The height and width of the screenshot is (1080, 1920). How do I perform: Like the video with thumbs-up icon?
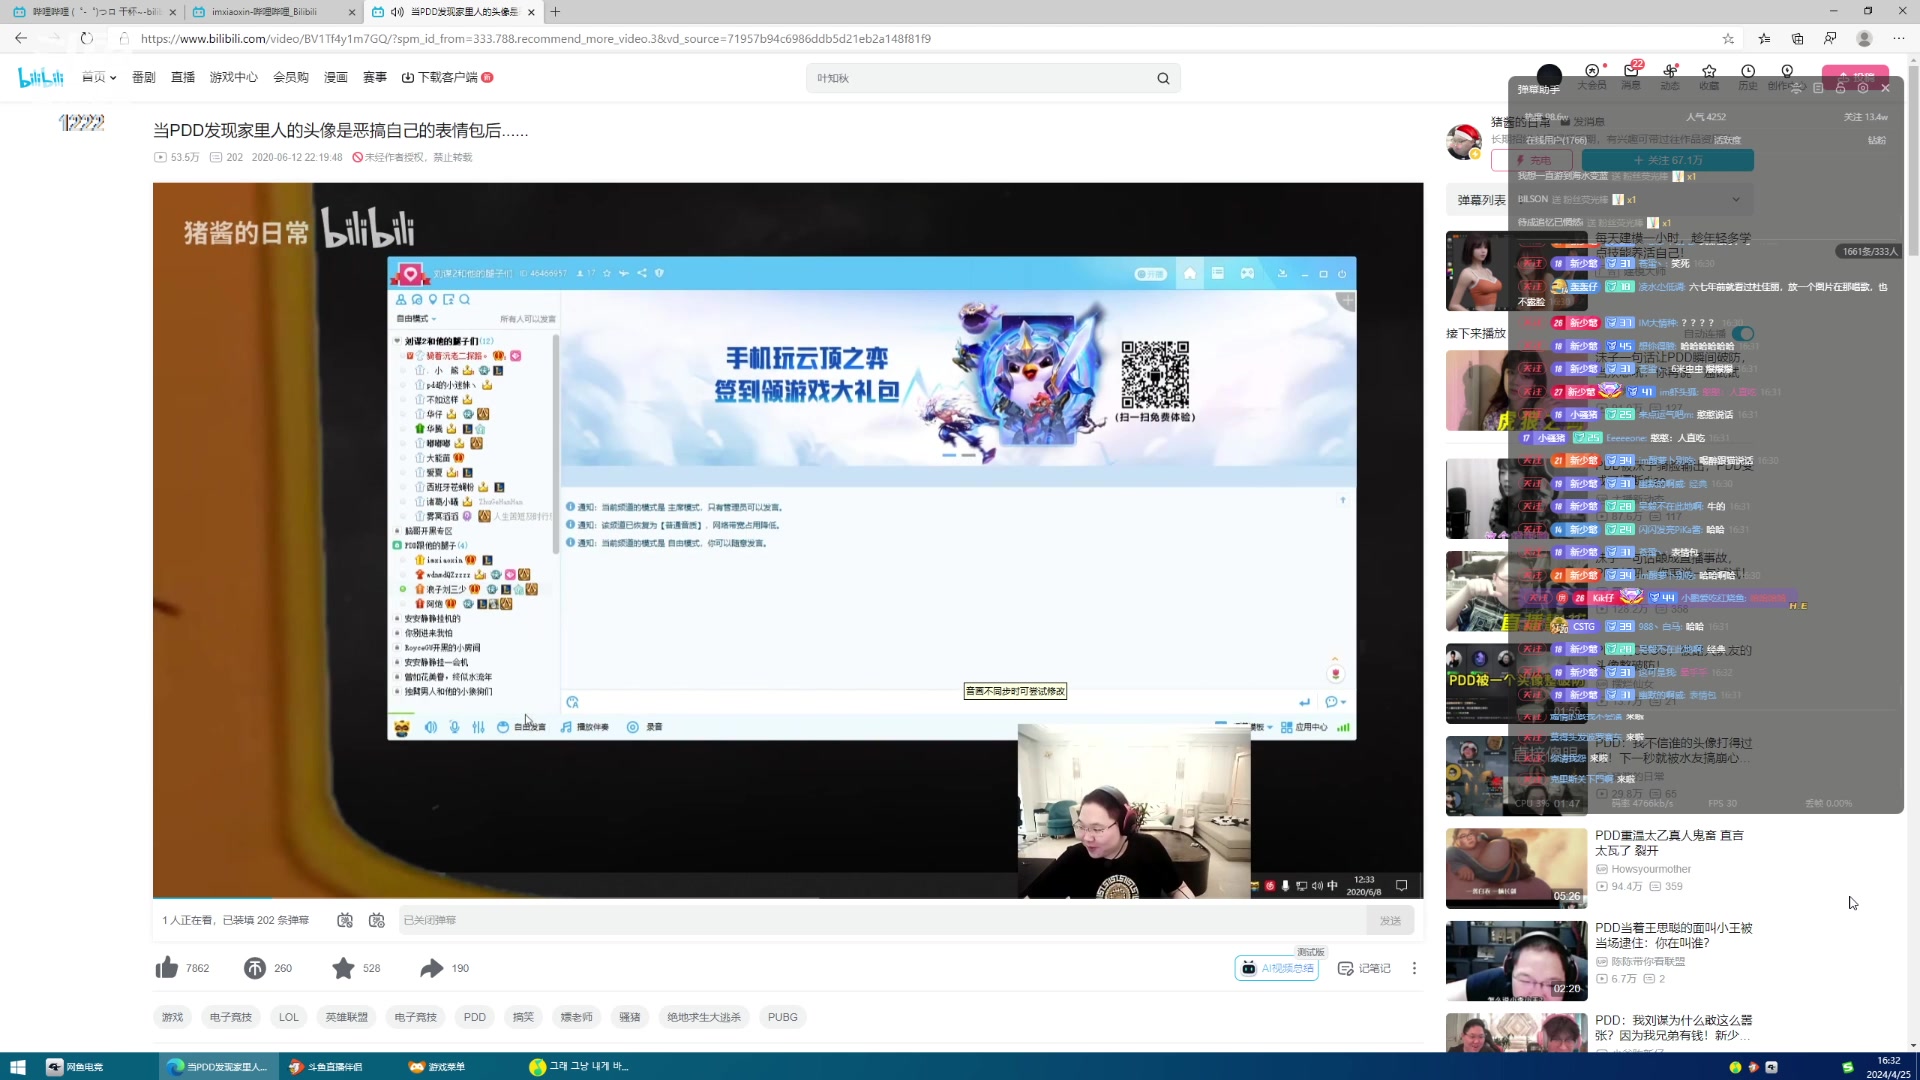tap(167, 967)
